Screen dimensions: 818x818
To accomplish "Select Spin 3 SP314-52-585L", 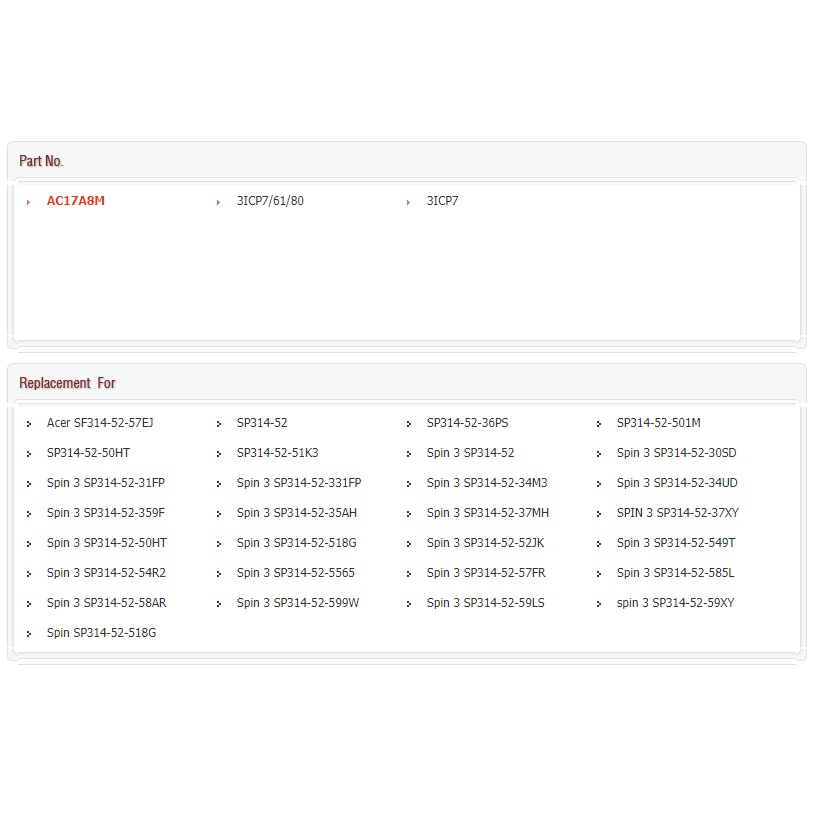I will [676, 573].
